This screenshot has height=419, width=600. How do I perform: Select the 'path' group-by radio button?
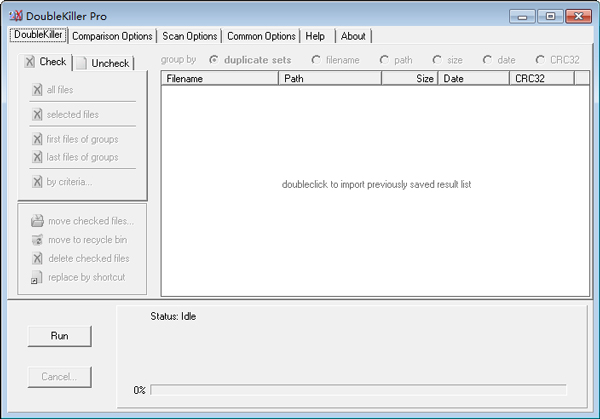[384, 60]
